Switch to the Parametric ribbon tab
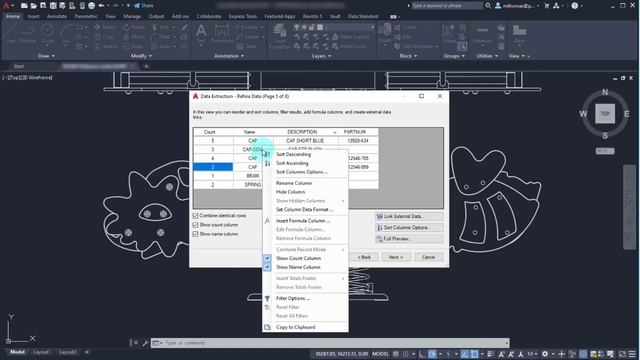Image resolution: width=640 pixels, height=360 pixels. click(x=86, y=16)
